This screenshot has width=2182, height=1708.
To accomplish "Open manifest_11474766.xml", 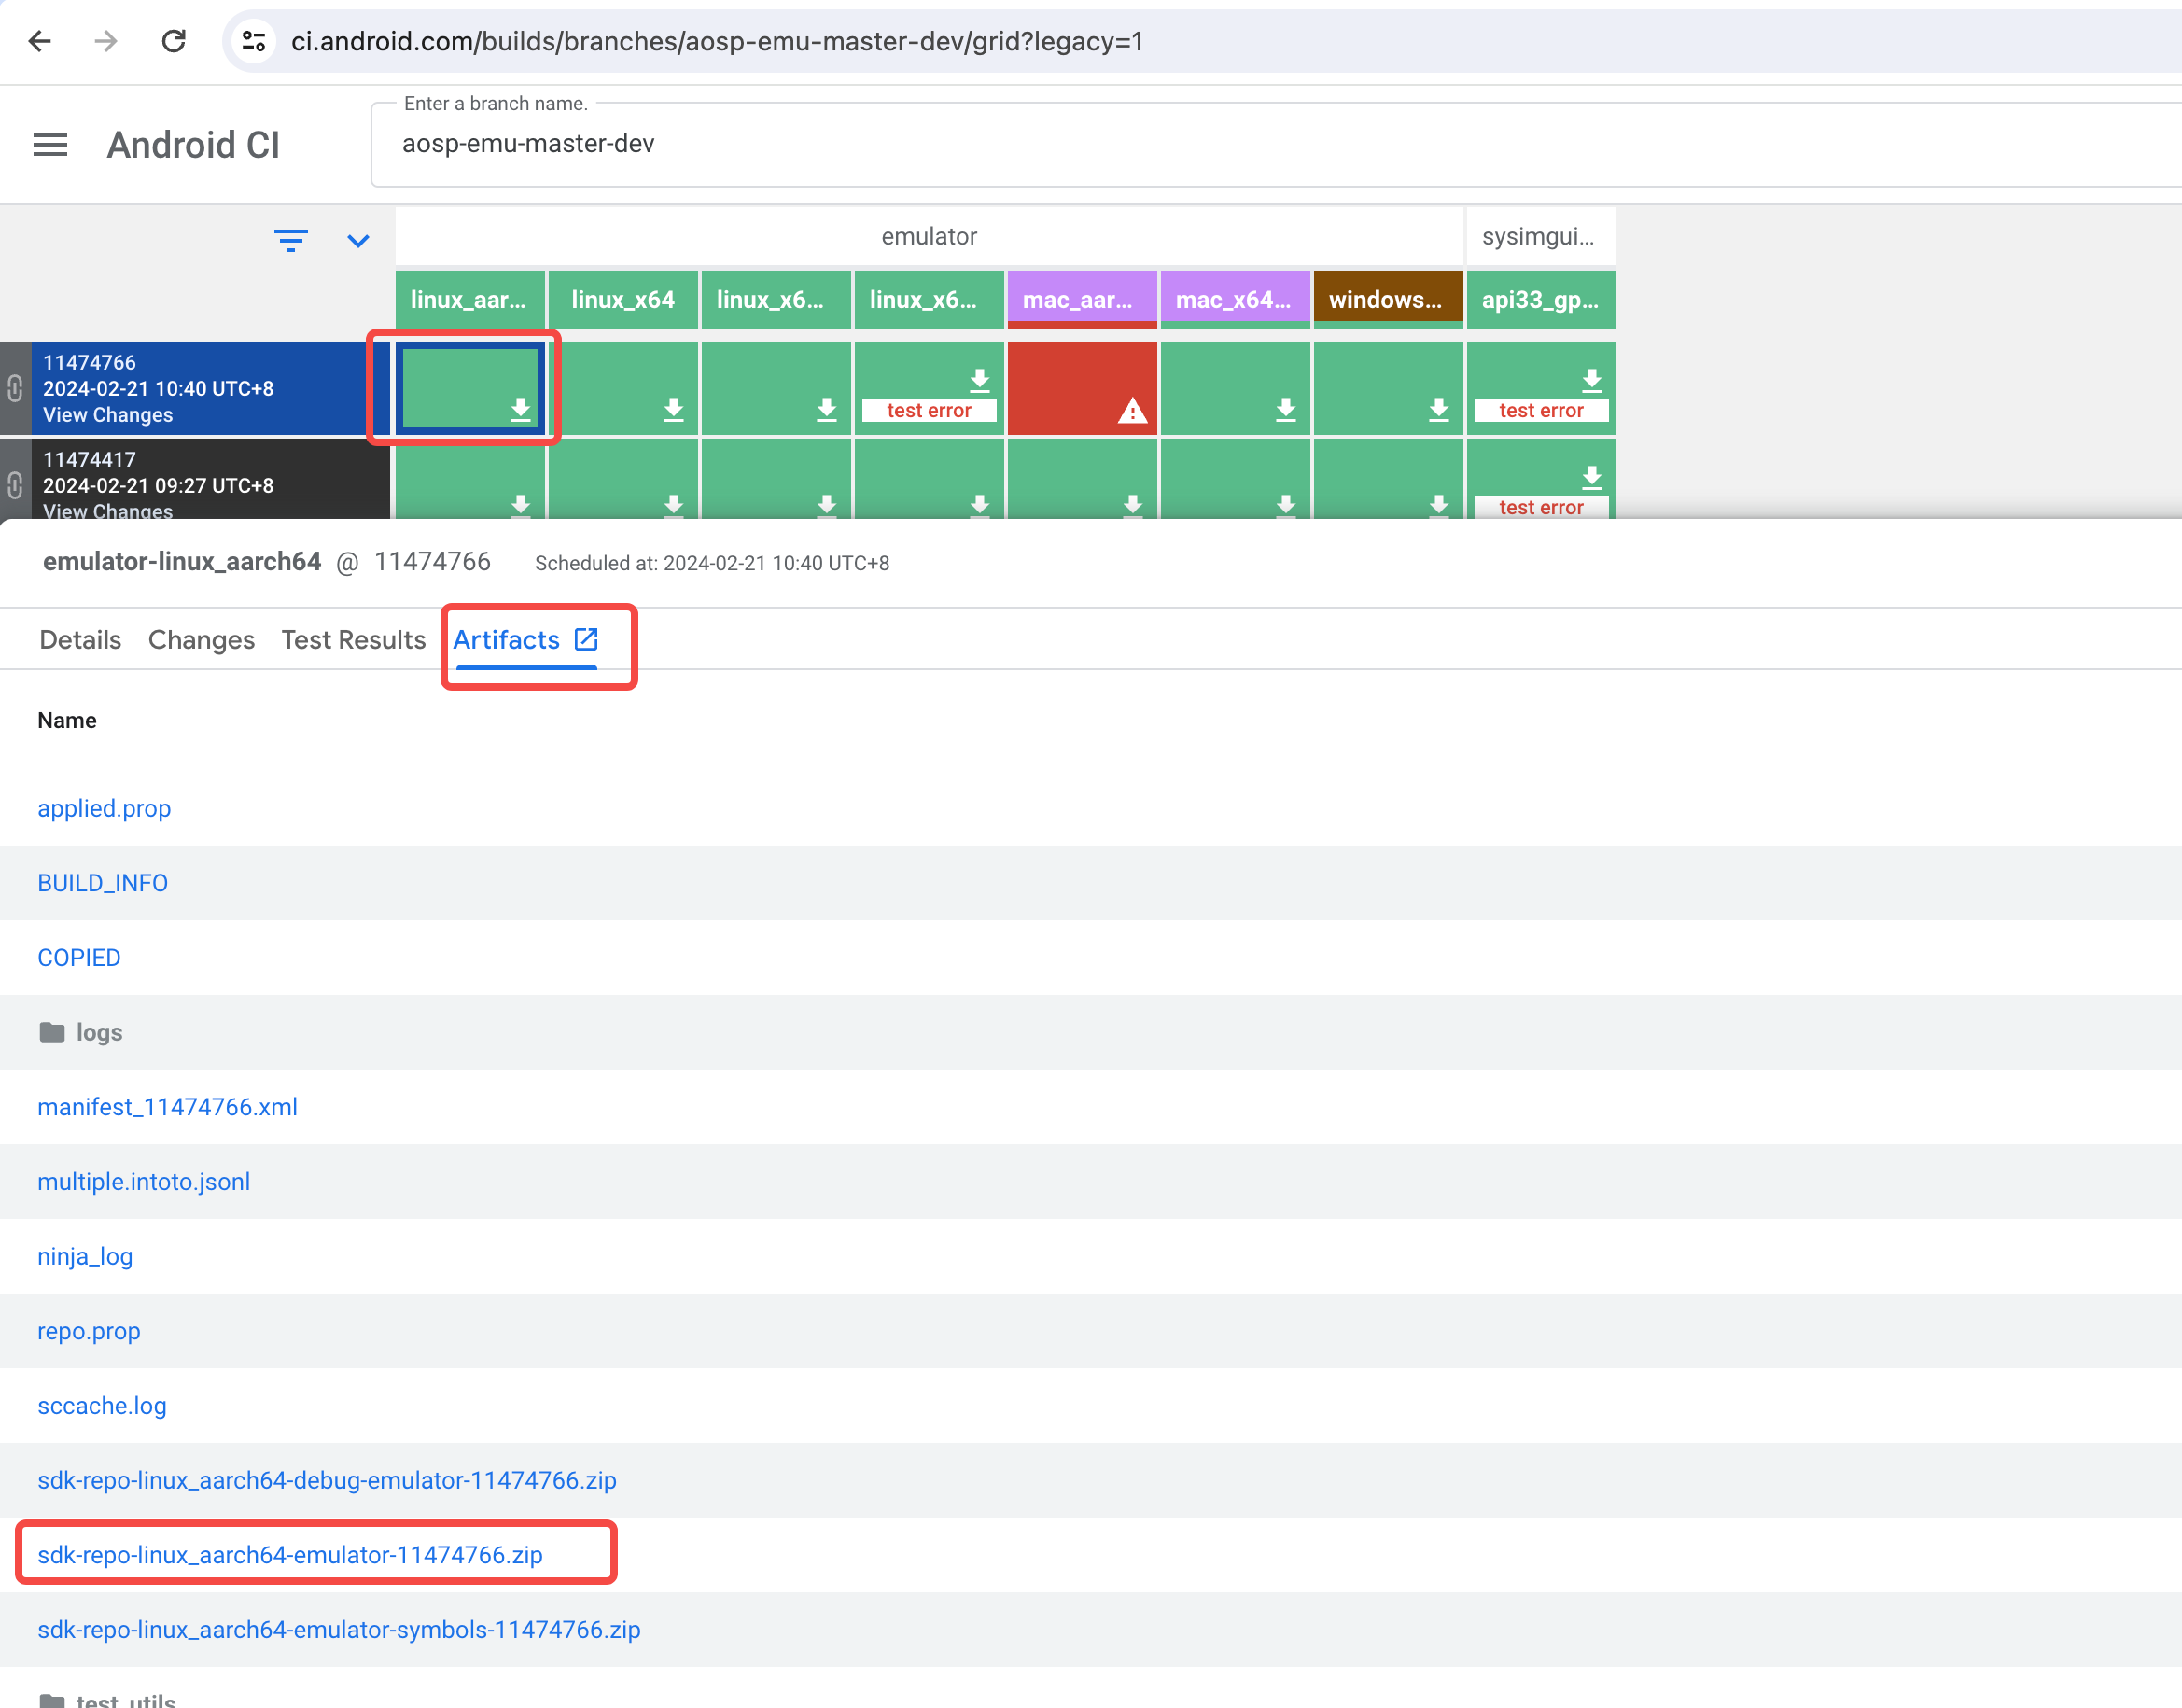I will coord(167,1107).
